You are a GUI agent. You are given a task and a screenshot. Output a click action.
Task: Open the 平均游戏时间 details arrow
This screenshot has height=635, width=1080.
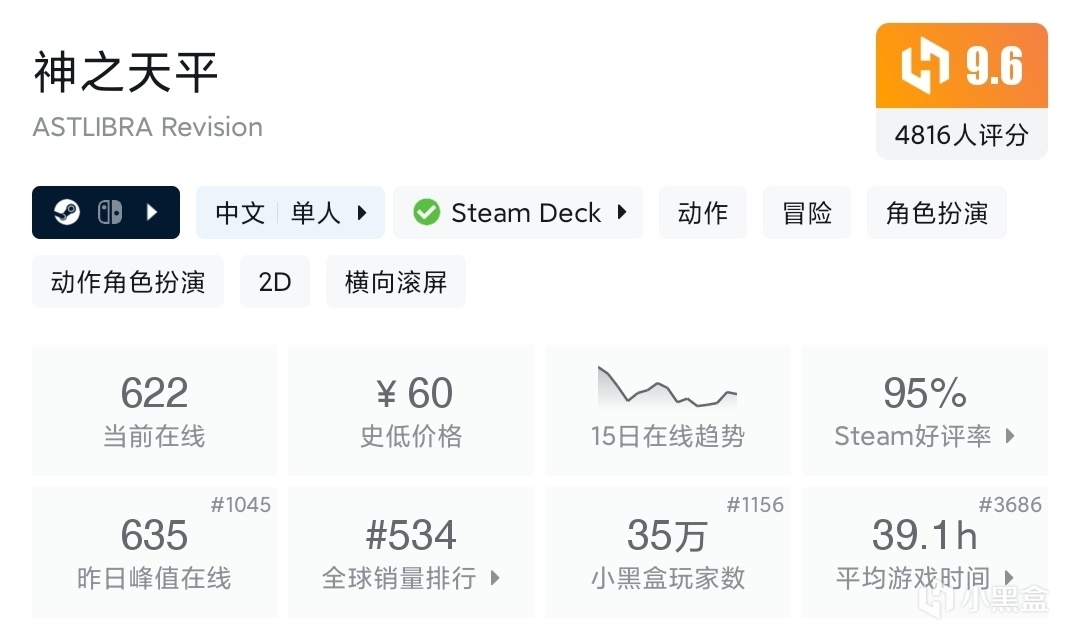[x=1009, y=578]
